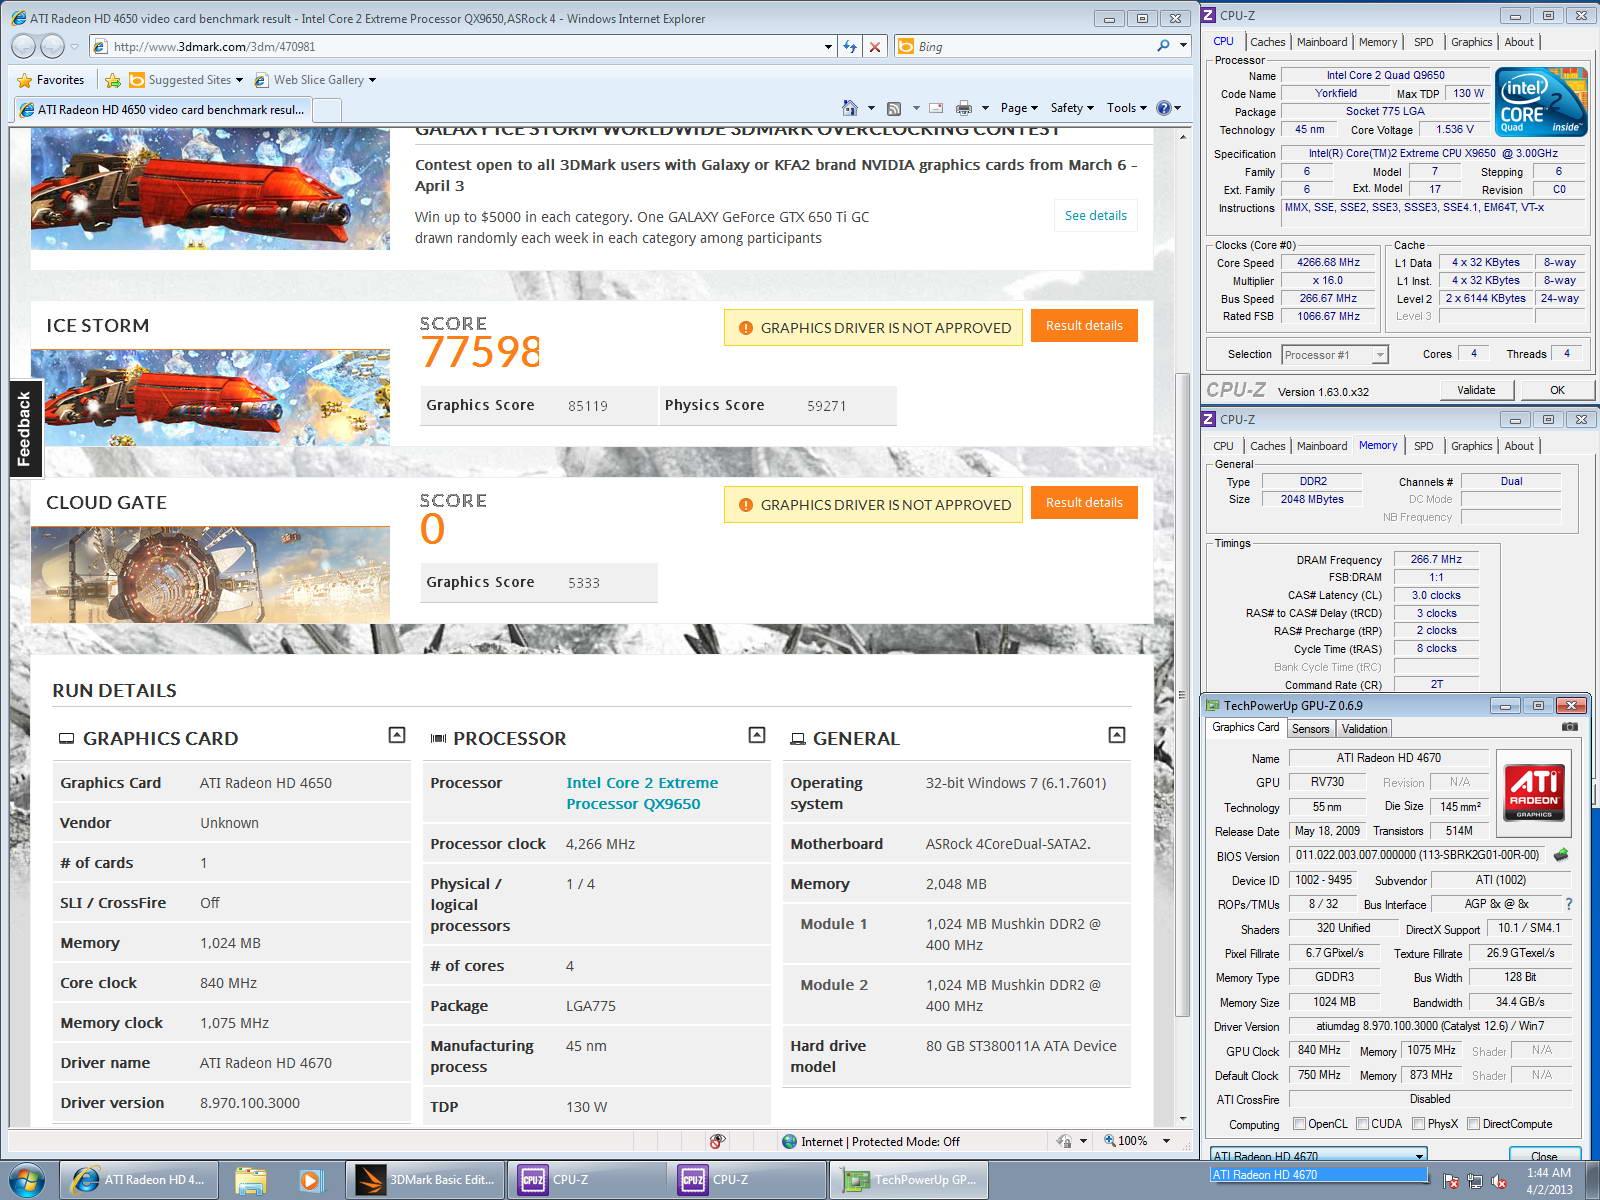
Task: Open About tab in top CPU-Z window
Action: click(1518, 42)
